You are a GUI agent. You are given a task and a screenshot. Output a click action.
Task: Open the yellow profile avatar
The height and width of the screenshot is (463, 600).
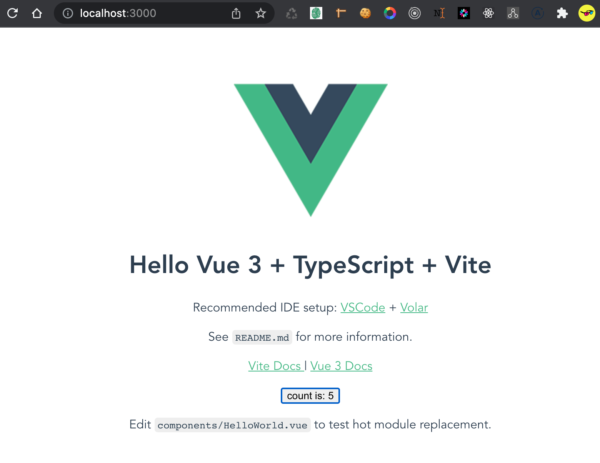587,13
